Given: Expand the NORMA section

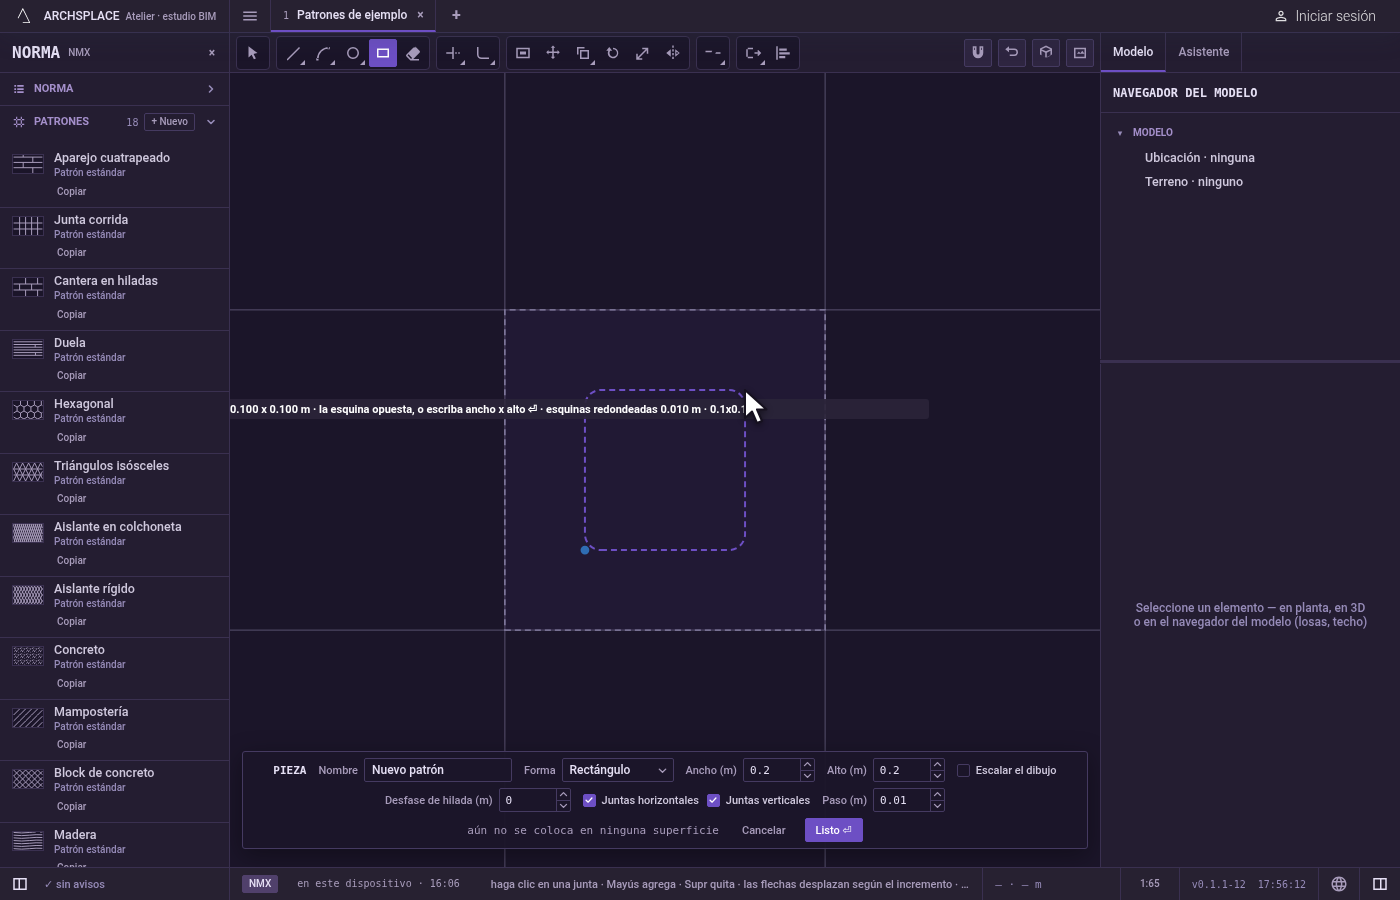Looking at the screenshot, I should [114, 89].
